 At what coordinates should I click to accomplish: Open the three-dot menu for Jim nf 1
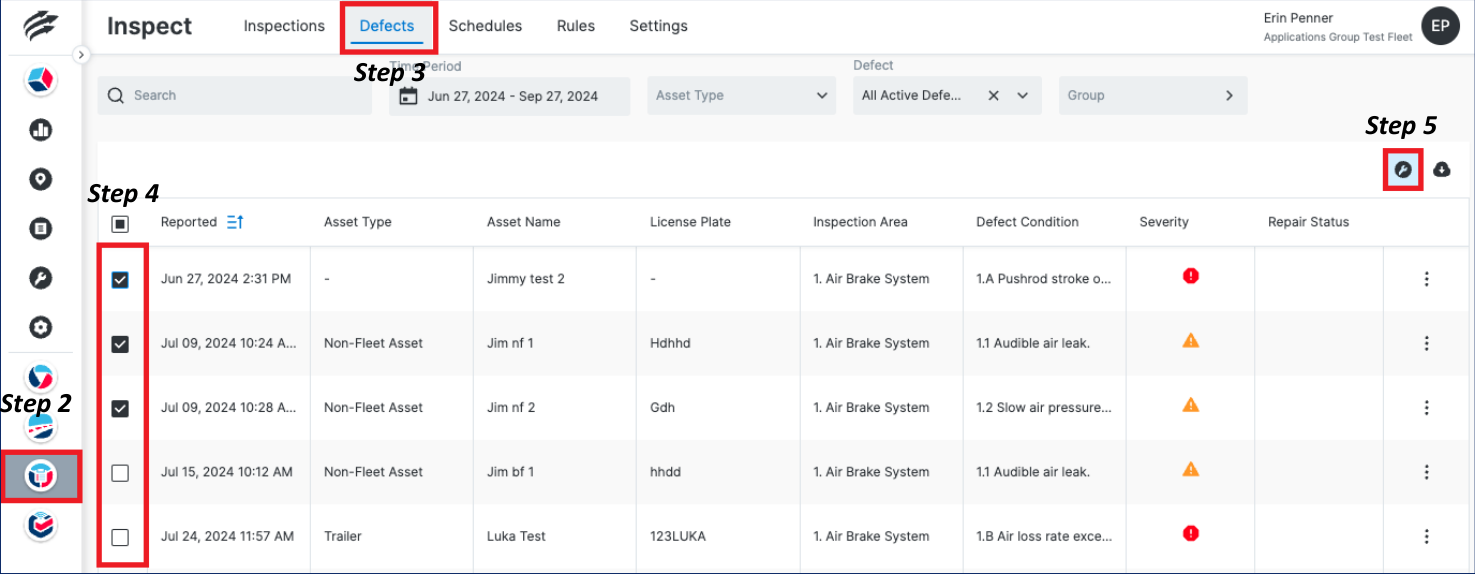(x=1426, y=343)
